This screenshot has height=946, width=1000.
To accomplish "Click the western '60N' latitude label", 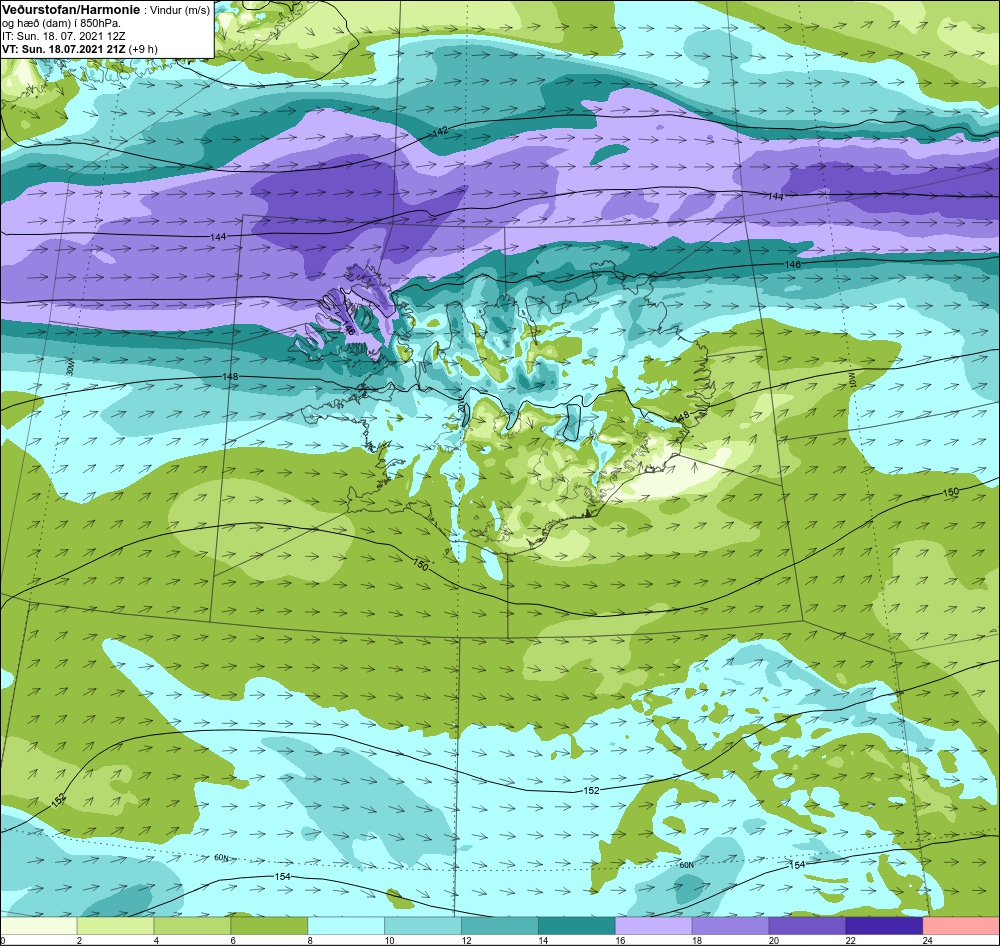I will tap(221, 858).
